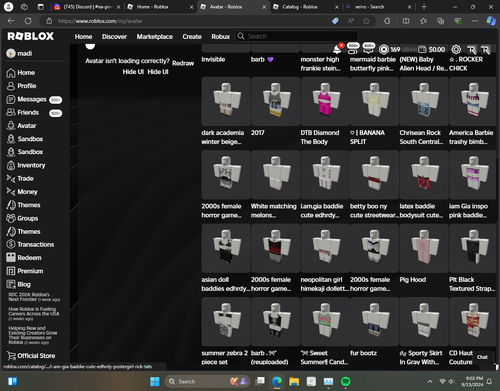500x391 pixels.
Task: Open the Windows Start menu
Action: click(x=155, y=381)
